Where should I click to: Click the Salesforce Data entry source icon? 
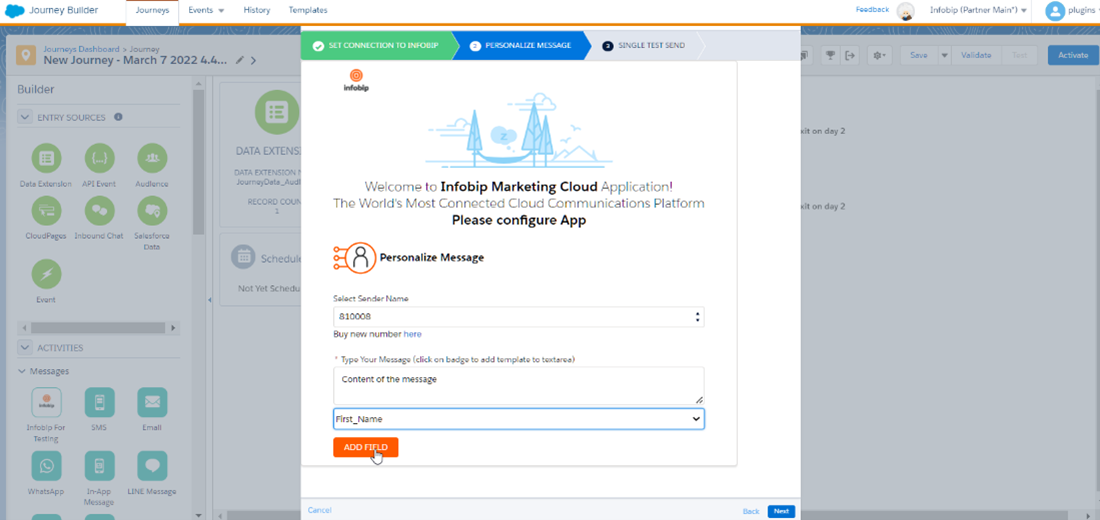152,210
